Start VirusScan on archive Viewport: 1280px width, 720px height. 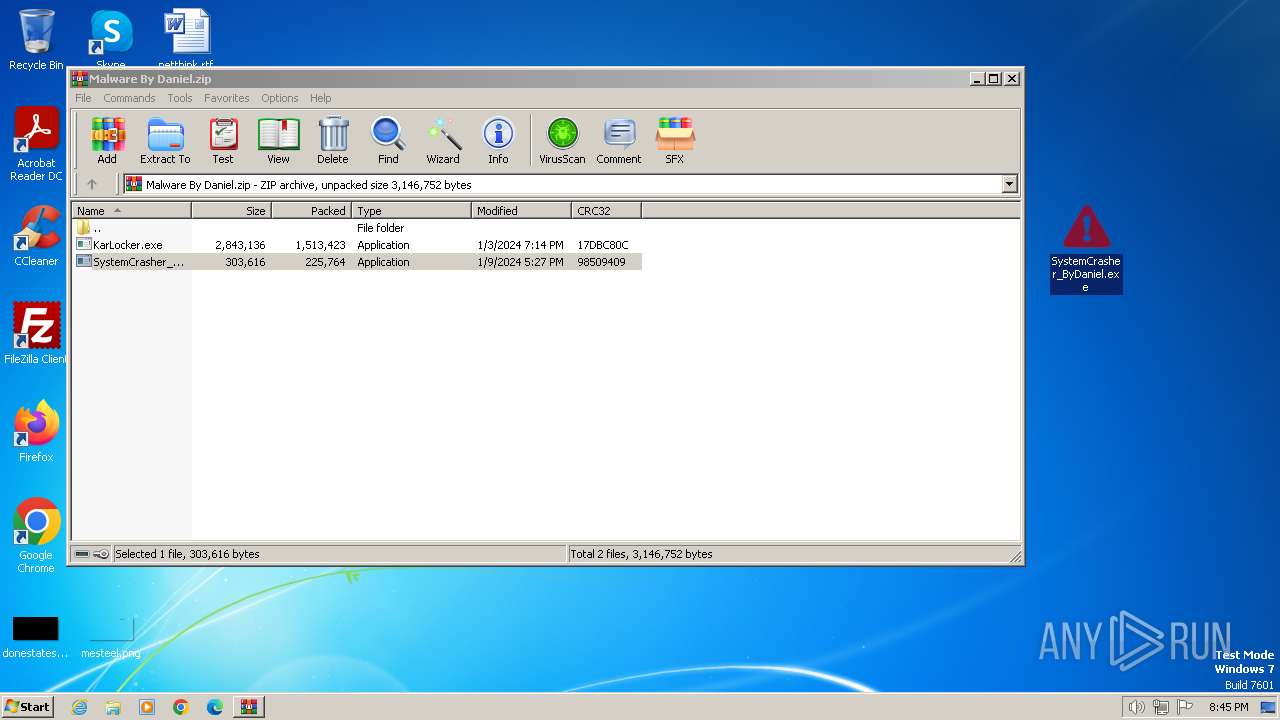pyautogui.click(x=562, y=141)
